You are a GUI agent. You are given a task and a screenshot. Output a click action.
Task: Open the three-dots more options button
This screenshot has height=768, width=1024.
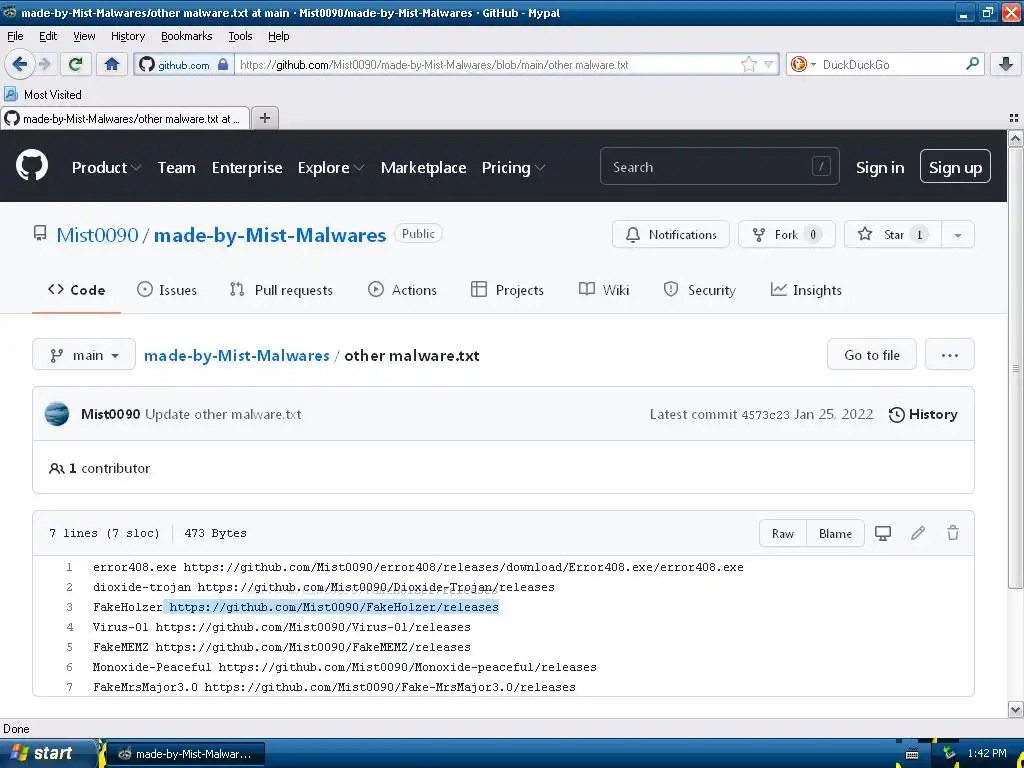(950, 355)
